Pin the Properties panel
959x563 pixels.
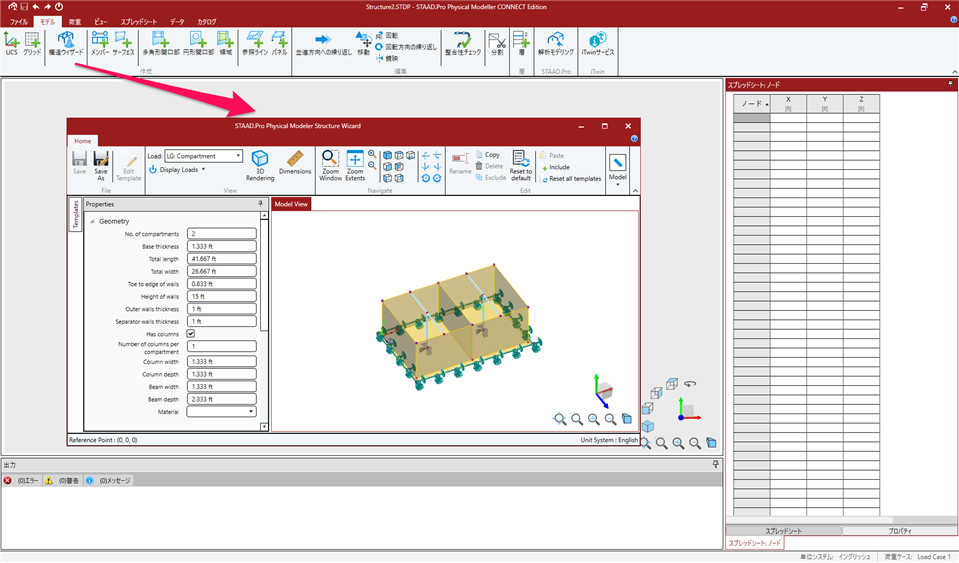(x=260, y=204)
